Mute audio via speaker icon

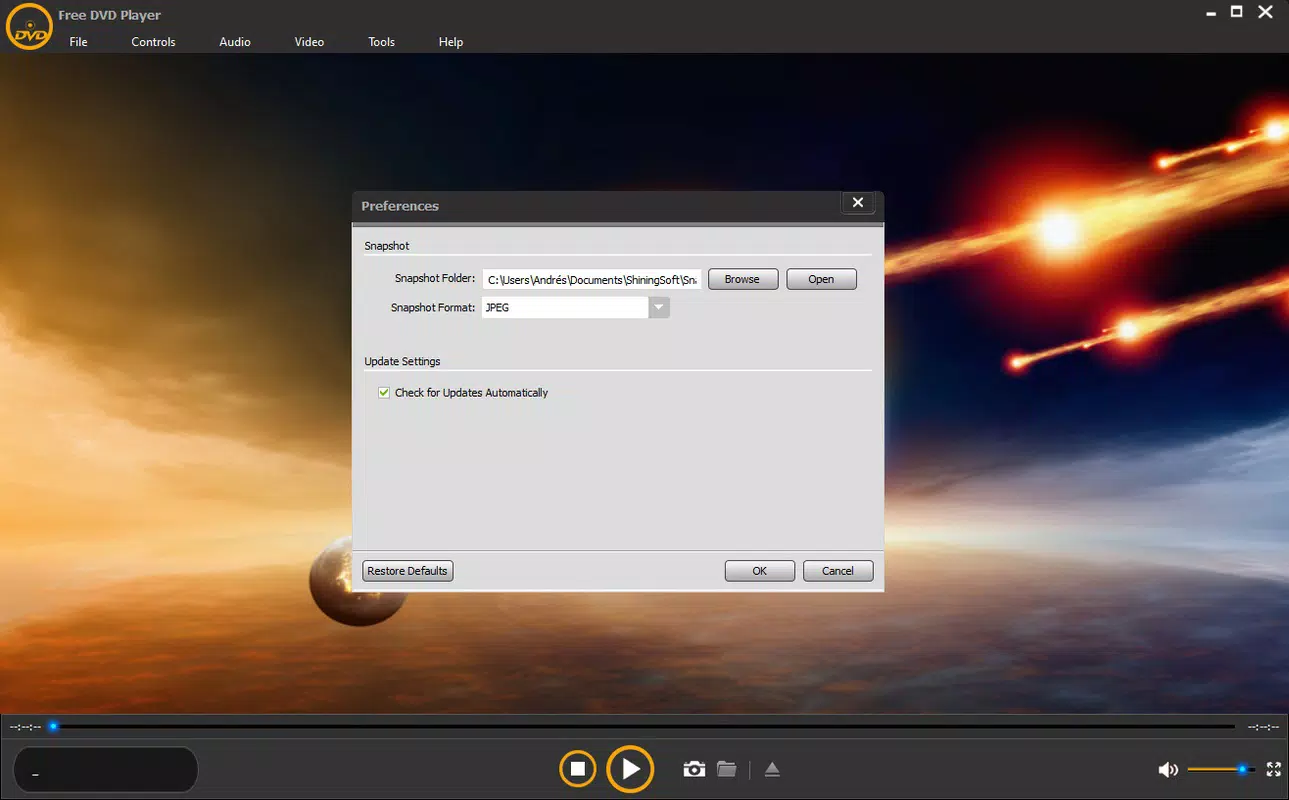(1167, 769)
